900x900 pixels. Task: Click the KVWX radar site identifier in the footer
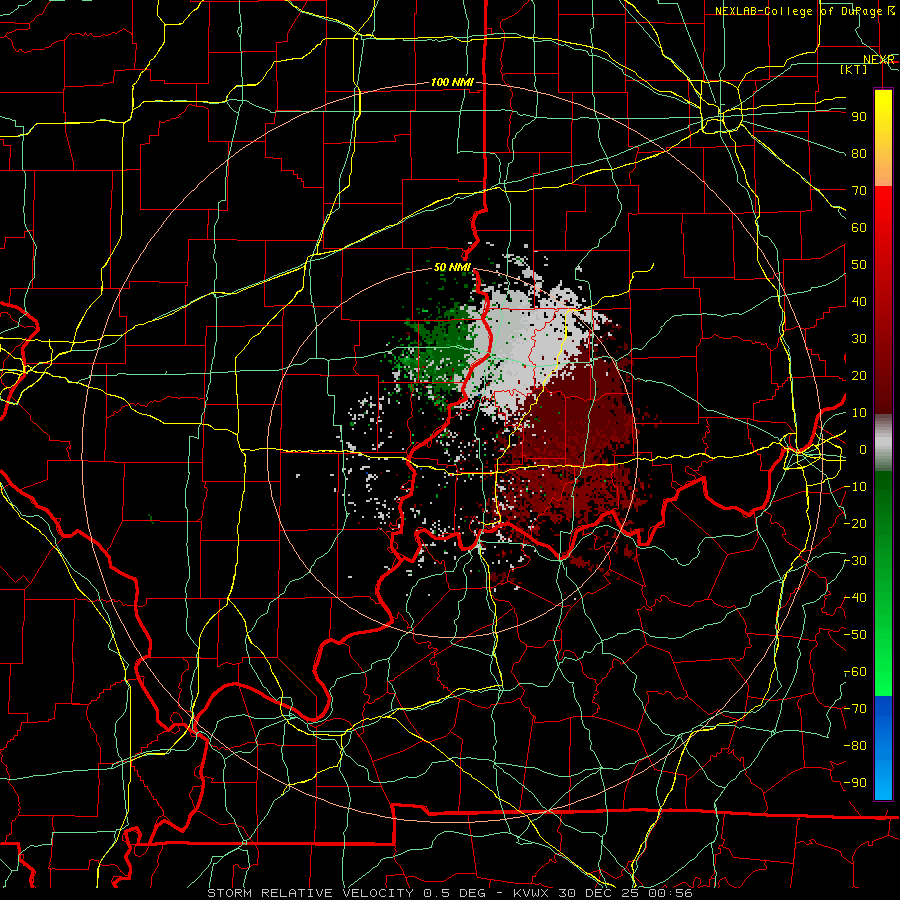533,893
